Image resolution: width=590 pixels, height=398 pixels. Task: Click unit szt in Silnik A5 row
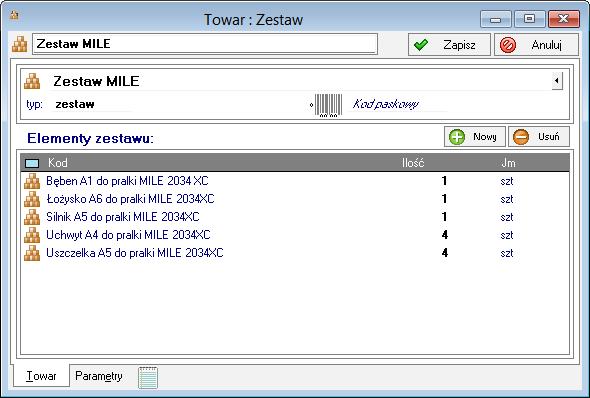coord(507,217)
